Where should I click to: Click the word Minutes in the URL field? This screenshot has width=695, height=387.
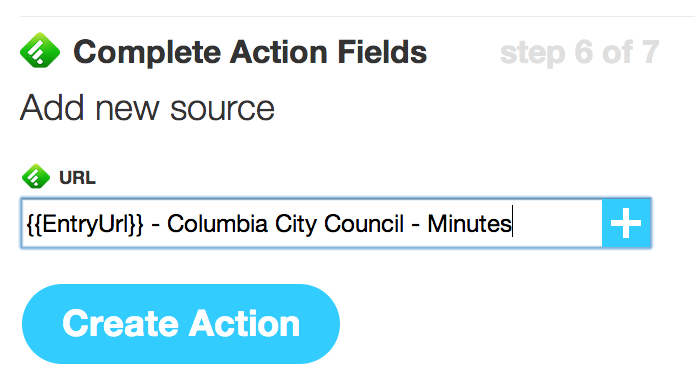[469, 223]
